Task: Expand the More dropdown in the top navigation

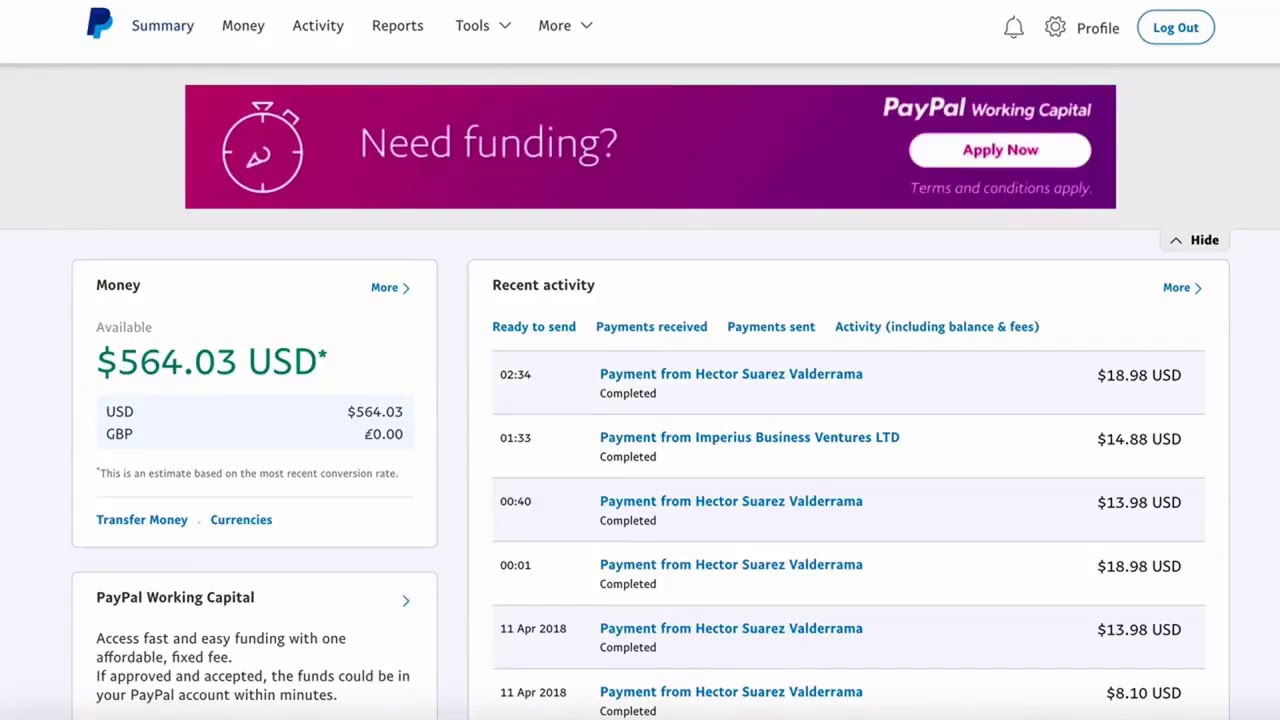Action: [x=565, y=26]
